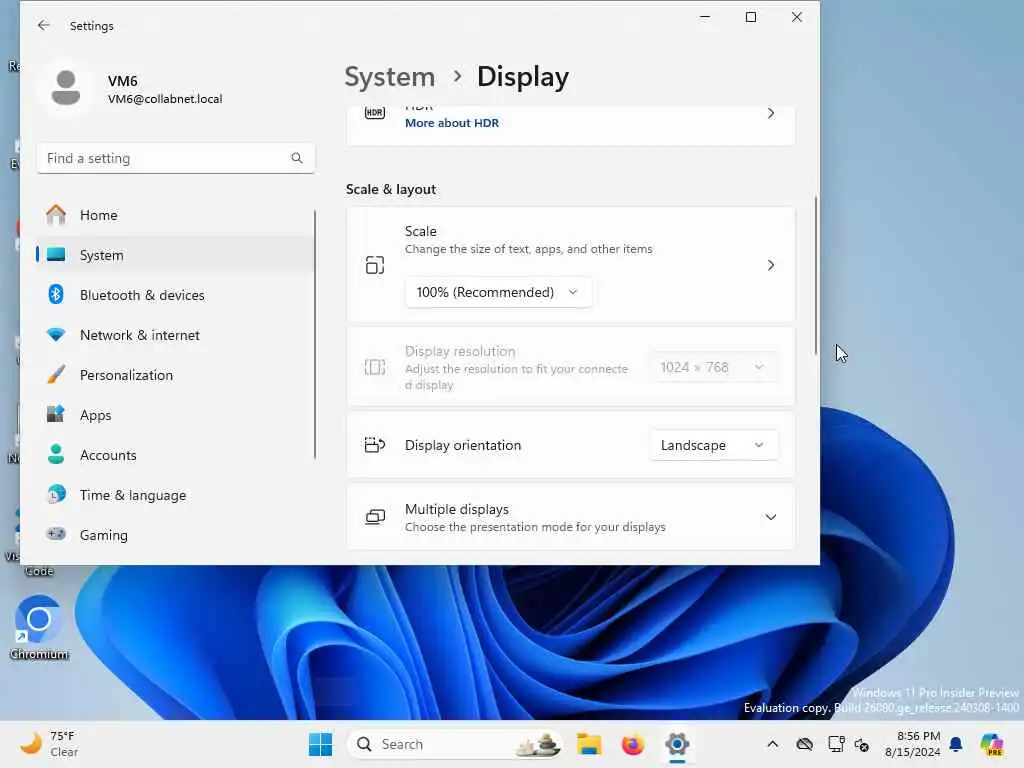Launch Firefox from the taskbar
Image resolution: width=1024 pixels, height=768 pixels.
coord(633,744)
